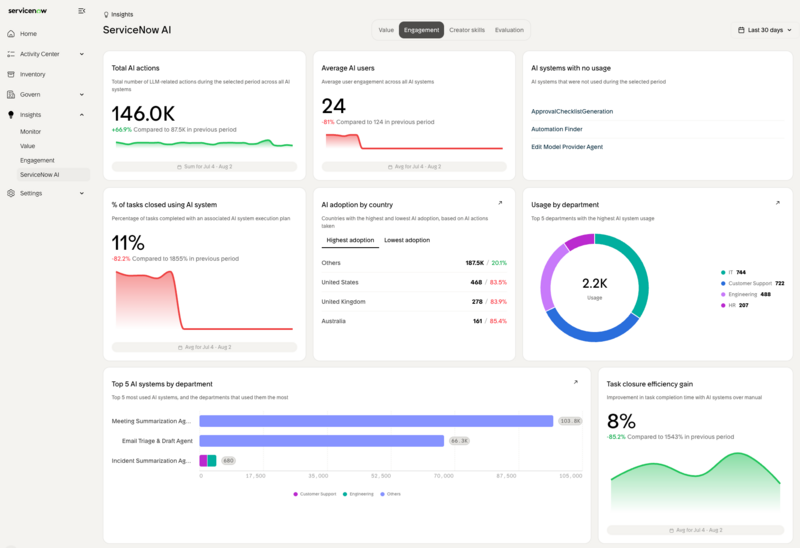Click calendar icon in Total AI actions footer
The image size is (800, 548).
point(179,167)
